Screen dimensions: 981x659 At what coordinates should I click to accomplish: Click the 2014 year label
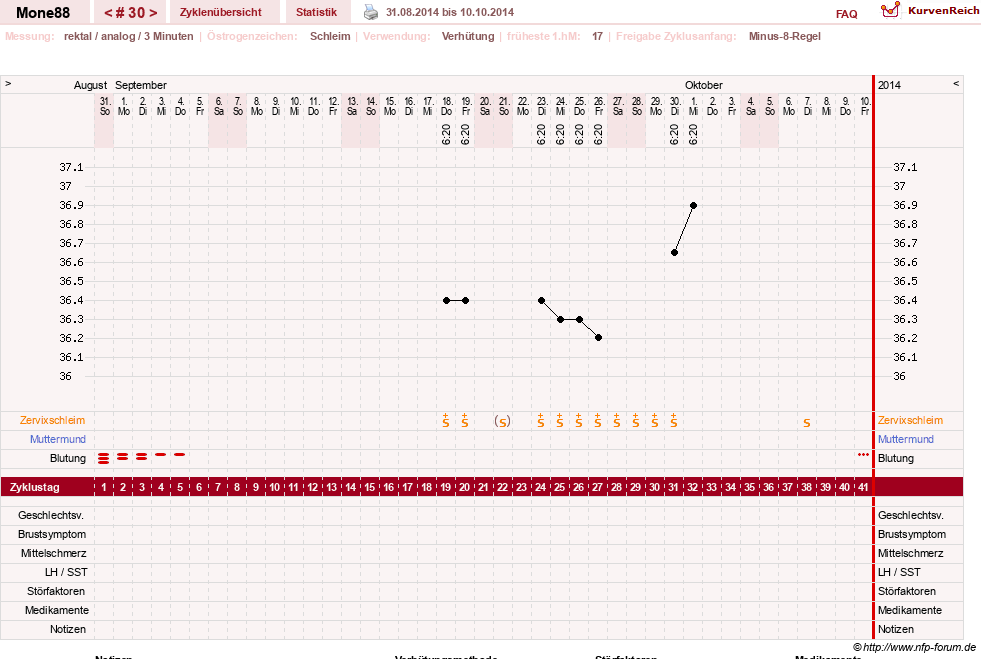click(889, 85)
